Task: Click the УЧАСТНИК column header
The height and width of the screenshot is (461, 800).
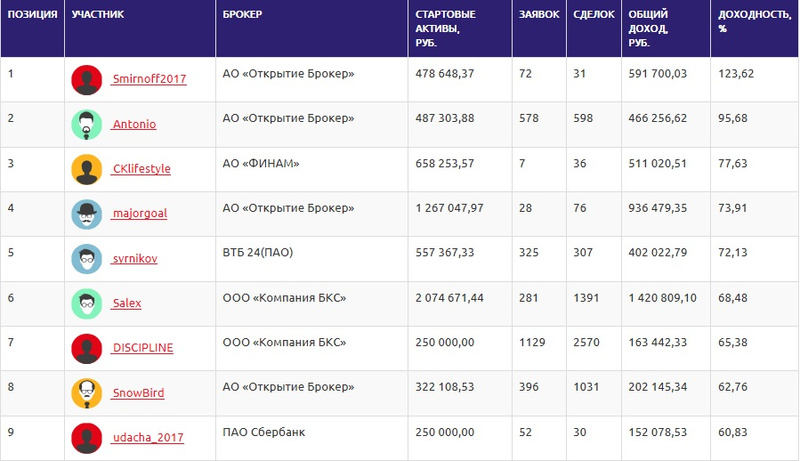Action: [x=98, y=16]
